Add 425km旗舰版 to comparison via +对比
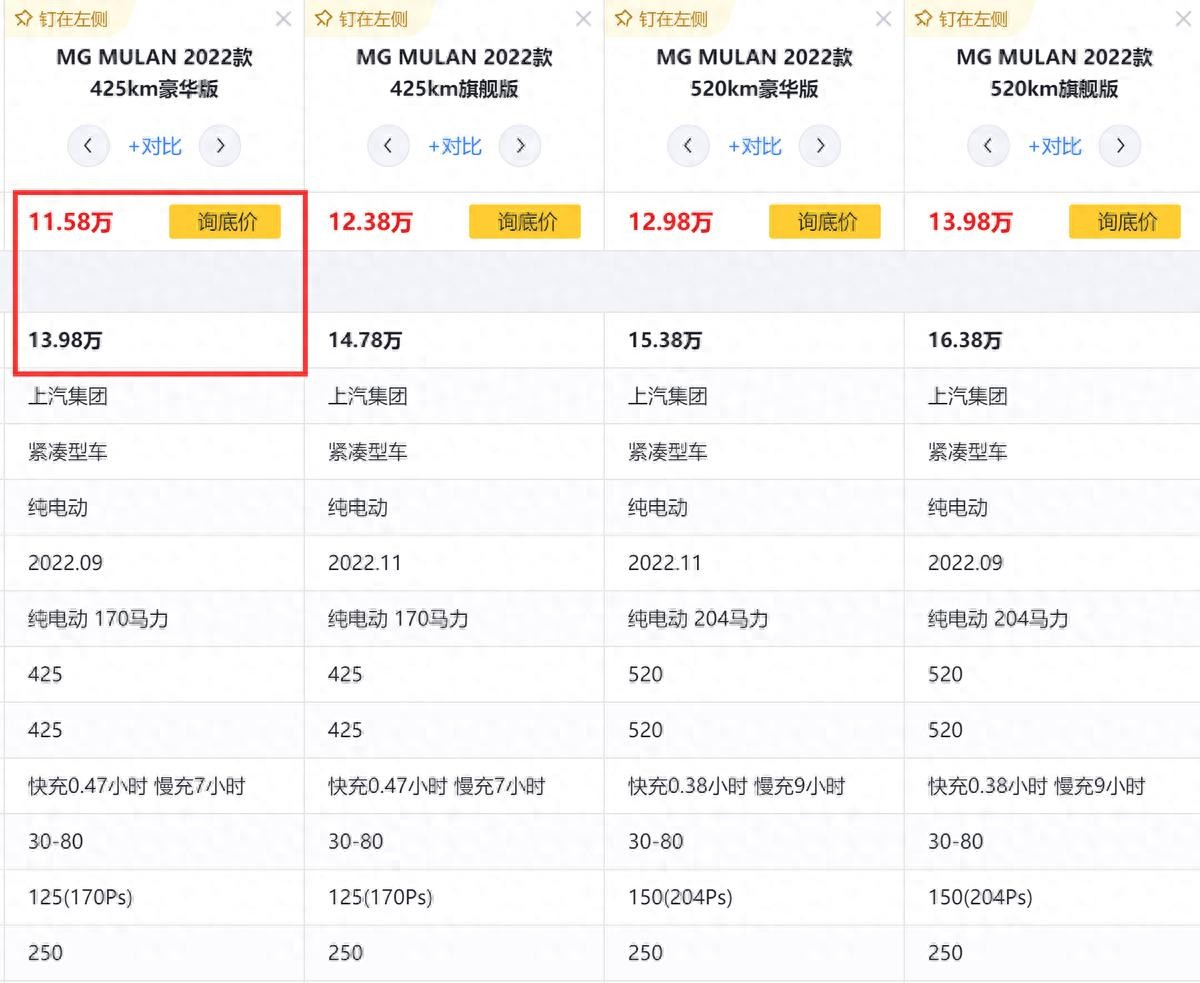1200x983 pixels. click(x=455, y=146)
